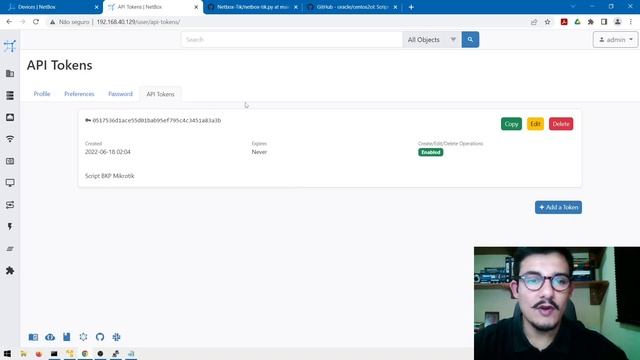This screenshot has height=360, width=640.
Task: Open the Docs book footer icon
Action: coord(33,337)
